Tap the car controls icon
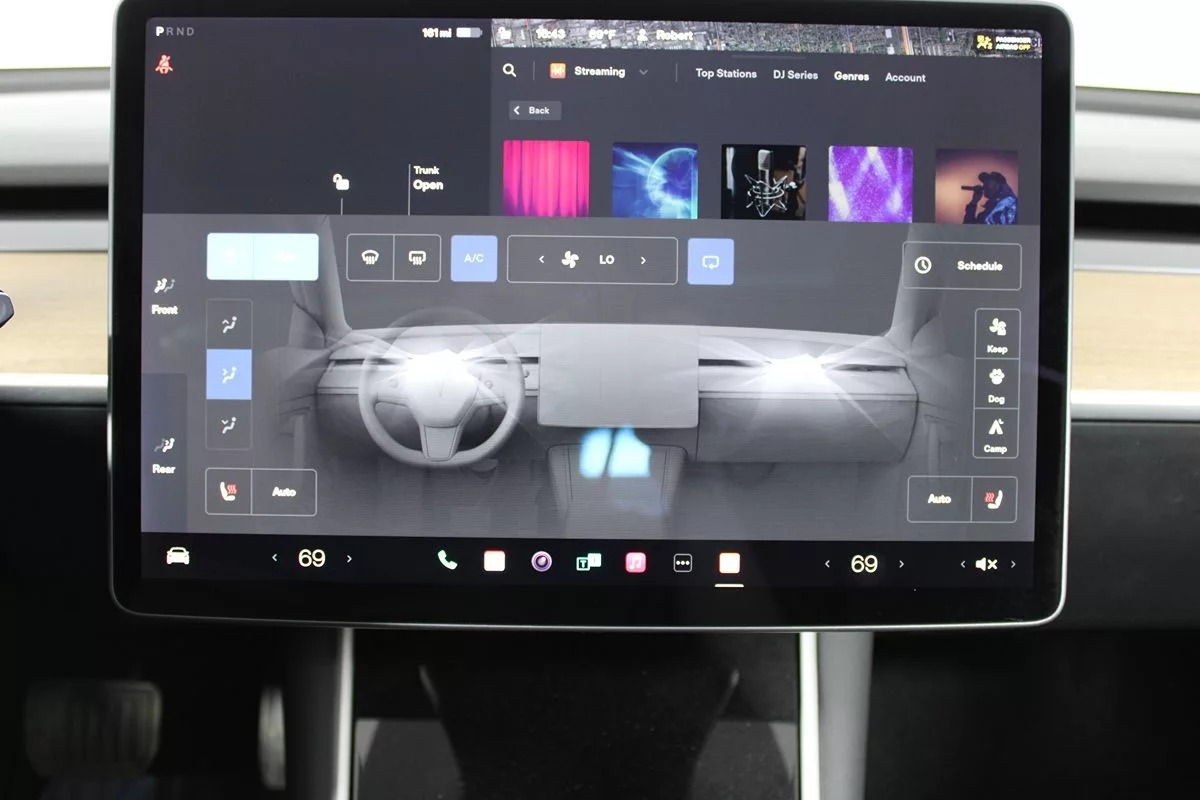1200x800 pixels. click(178, 557)
